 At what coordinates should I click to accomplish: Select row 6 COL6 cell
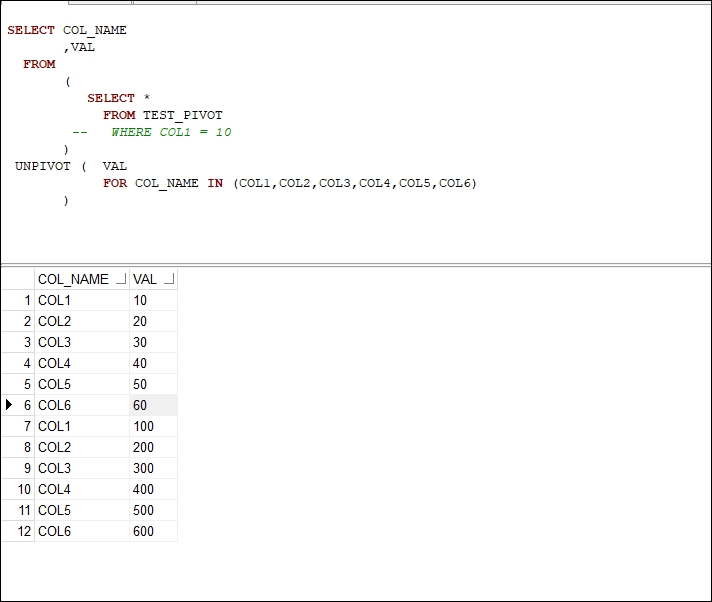(82, 405)
